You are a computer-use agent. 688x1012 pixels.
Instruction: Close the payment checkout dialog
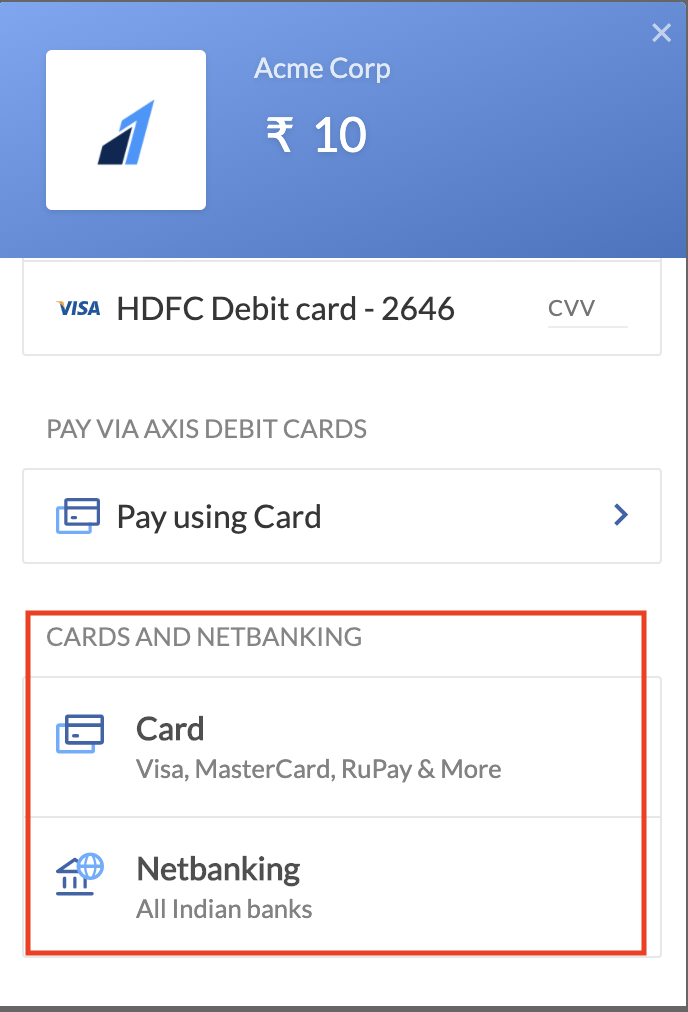662,33
